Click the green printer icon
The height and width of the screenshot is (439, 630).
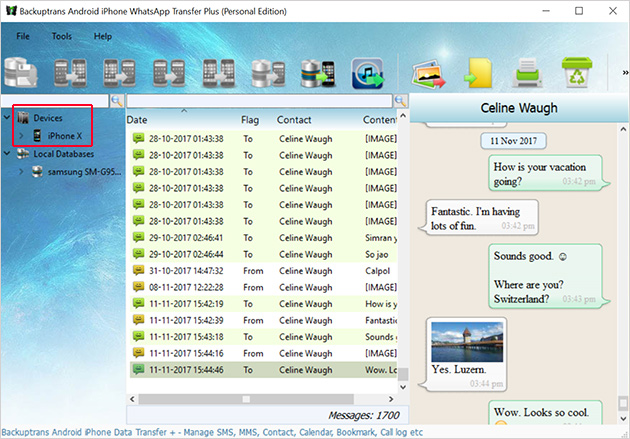528,73
